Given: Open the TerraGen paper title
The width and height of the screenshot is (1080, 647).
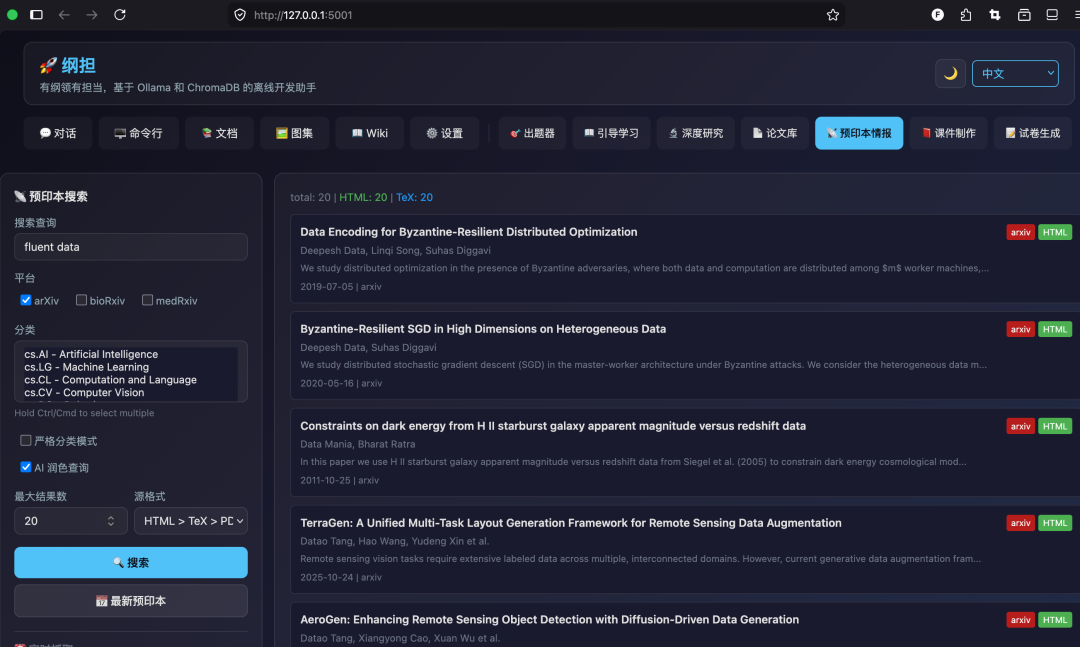Looking at the screenshot, I should click(x=571, y=523).
